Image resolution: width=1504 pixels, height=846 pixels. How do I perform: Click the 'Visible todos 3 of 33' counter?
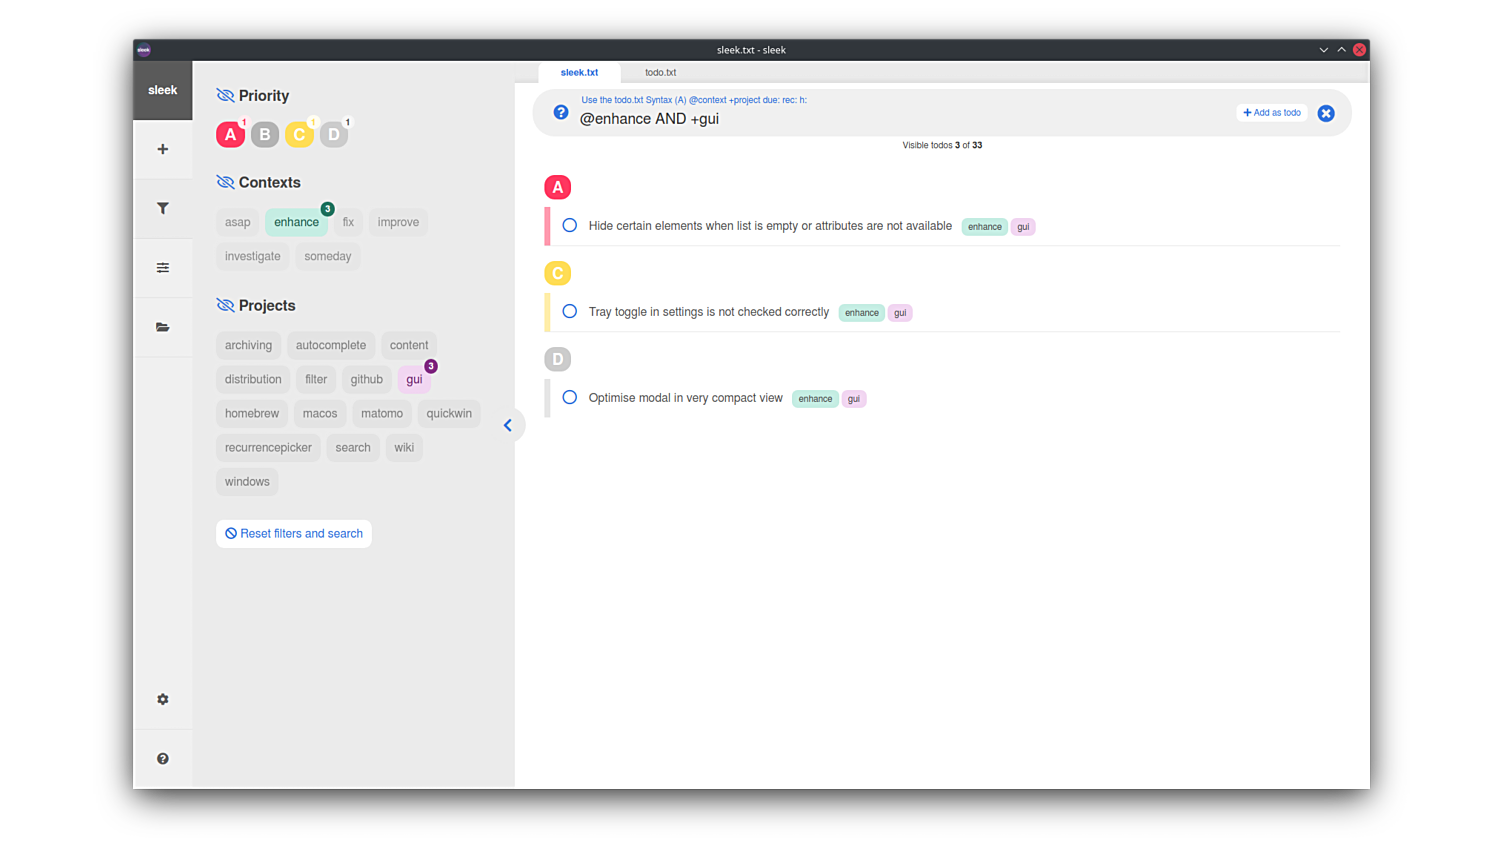click(x=942, y=145)
